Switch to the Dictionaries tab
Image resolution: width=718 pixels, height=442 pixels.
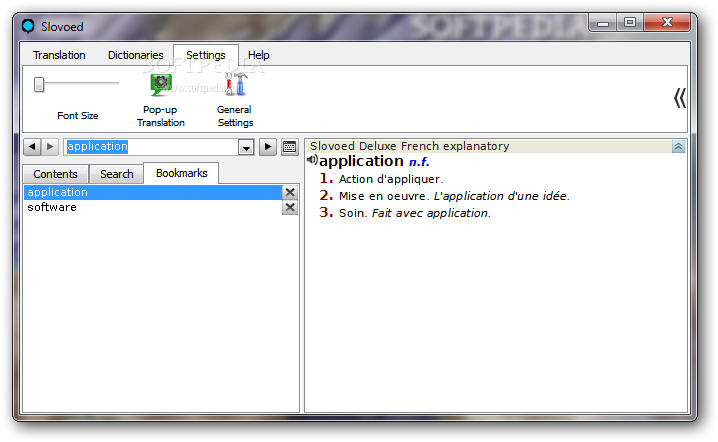[136, 55]
